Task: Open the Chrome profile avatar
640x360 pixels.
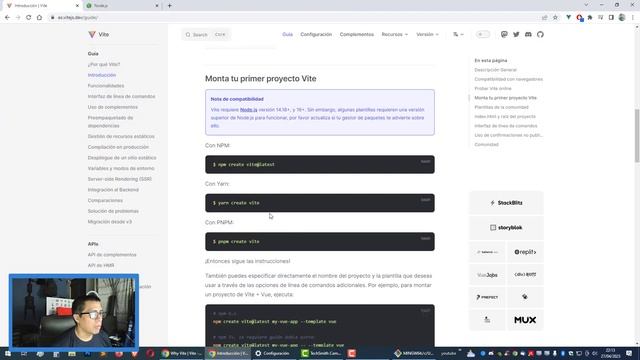Action: click(x=622, y=18)
